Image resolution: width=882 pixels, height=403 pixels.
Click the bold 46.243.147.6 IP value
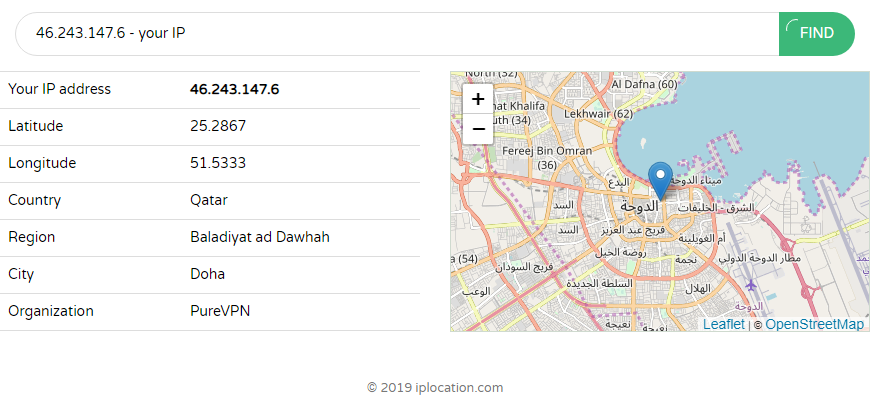tap(234, 89)
